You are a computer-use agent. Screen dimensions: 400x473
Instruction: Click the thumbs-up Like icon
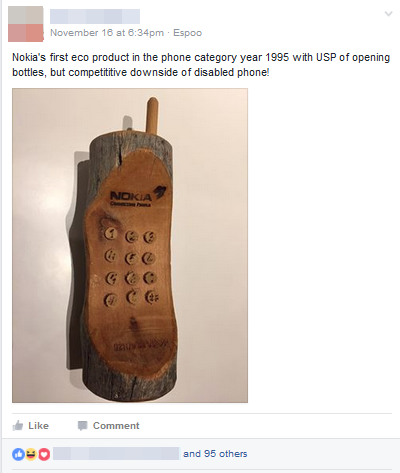(18, 425)
